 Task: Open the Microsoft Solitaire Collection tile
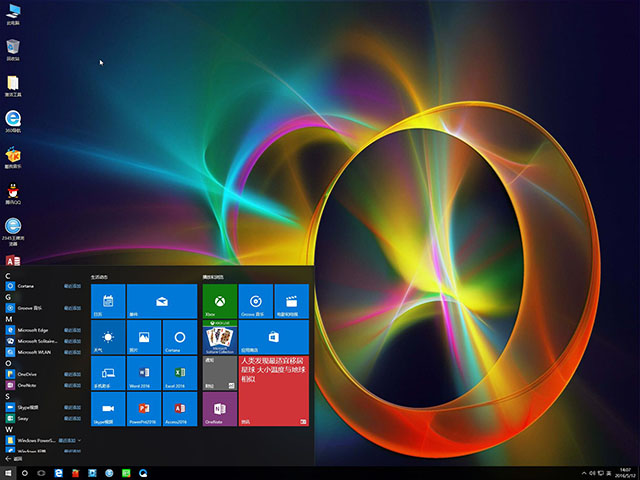(220, 337)
